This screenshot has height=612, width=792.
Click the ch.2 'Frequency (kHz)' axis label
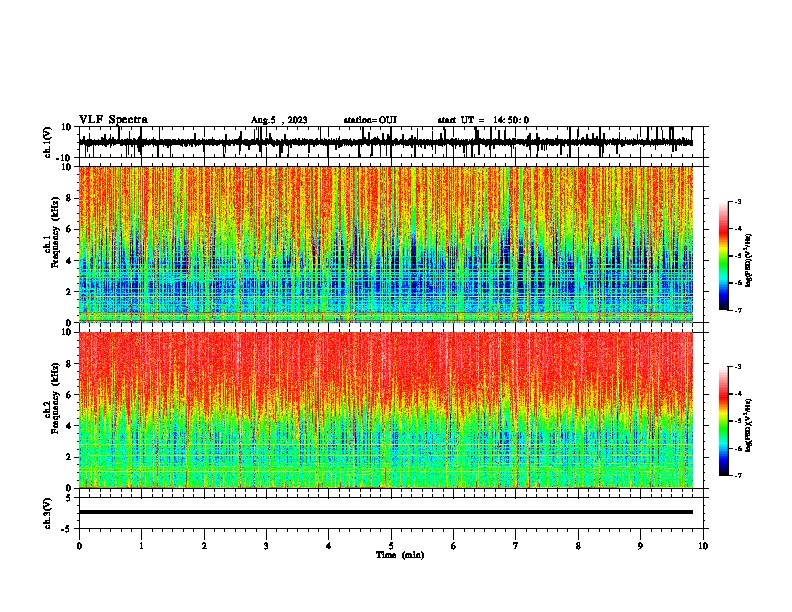coord(55,398)
